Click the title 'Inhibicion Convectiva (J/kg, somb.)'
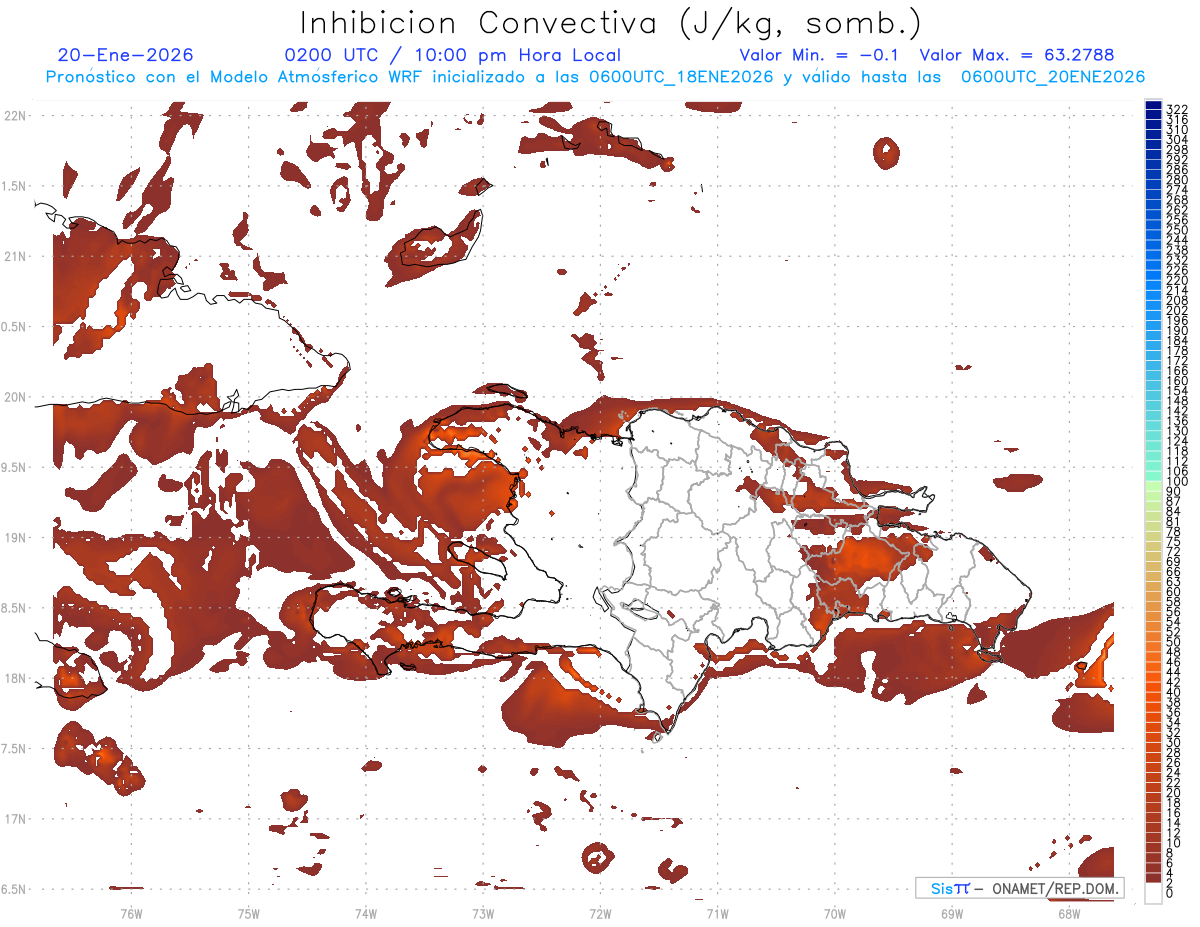Viewport: 1200px width, 927px height. [x=611, y=23]
